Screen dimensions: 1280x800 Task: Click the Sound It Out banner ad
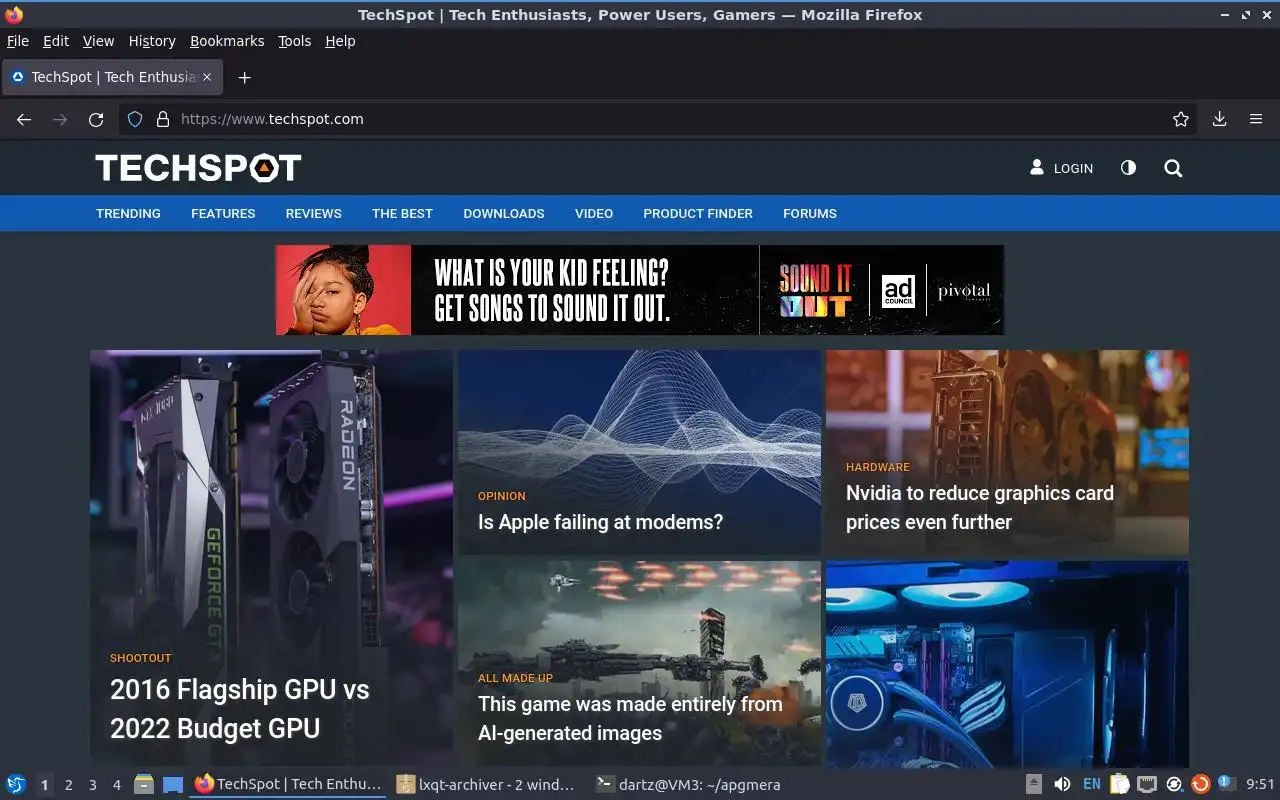click(x=640, y=290)
